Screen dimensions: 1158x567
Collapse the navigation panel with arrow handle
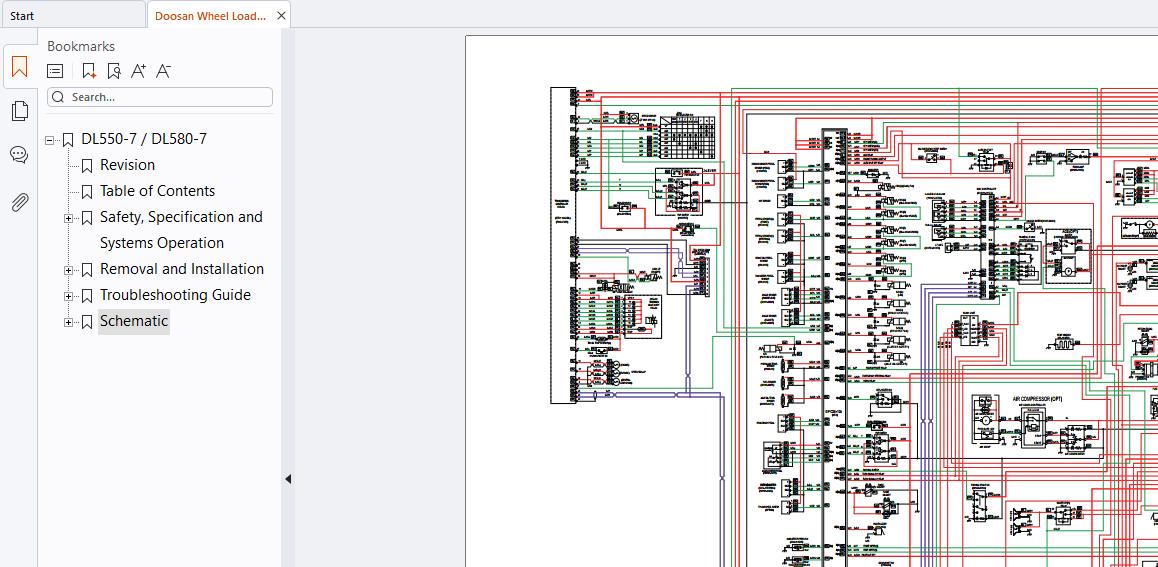tap(288, 479)
